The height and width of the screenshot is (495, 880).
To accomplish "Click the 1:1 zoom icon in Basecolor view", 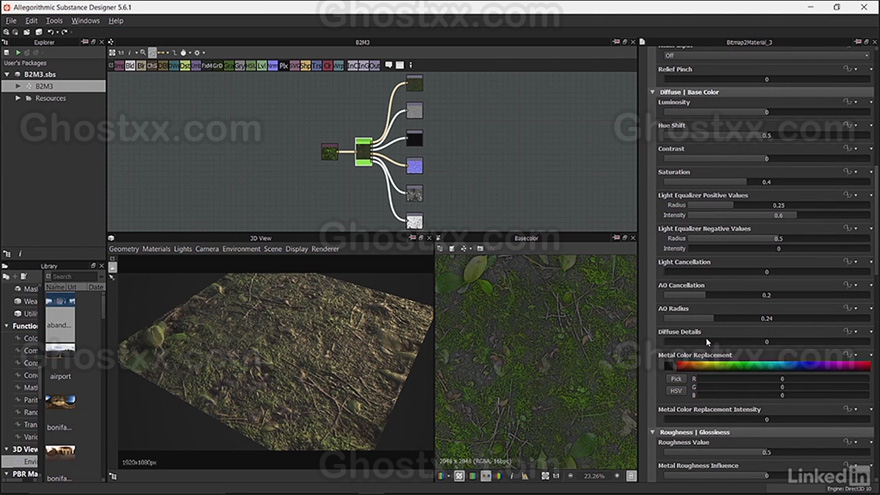I will (x=556, y=476).
